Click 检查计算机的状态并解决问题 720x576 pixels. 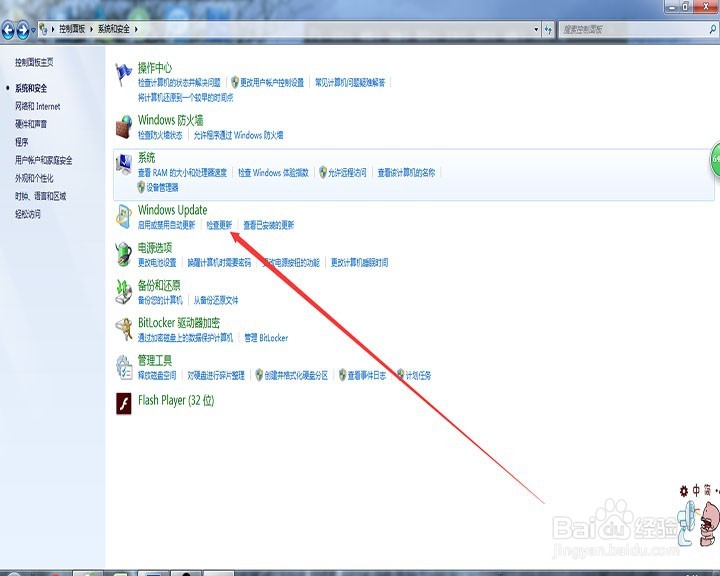179,83
